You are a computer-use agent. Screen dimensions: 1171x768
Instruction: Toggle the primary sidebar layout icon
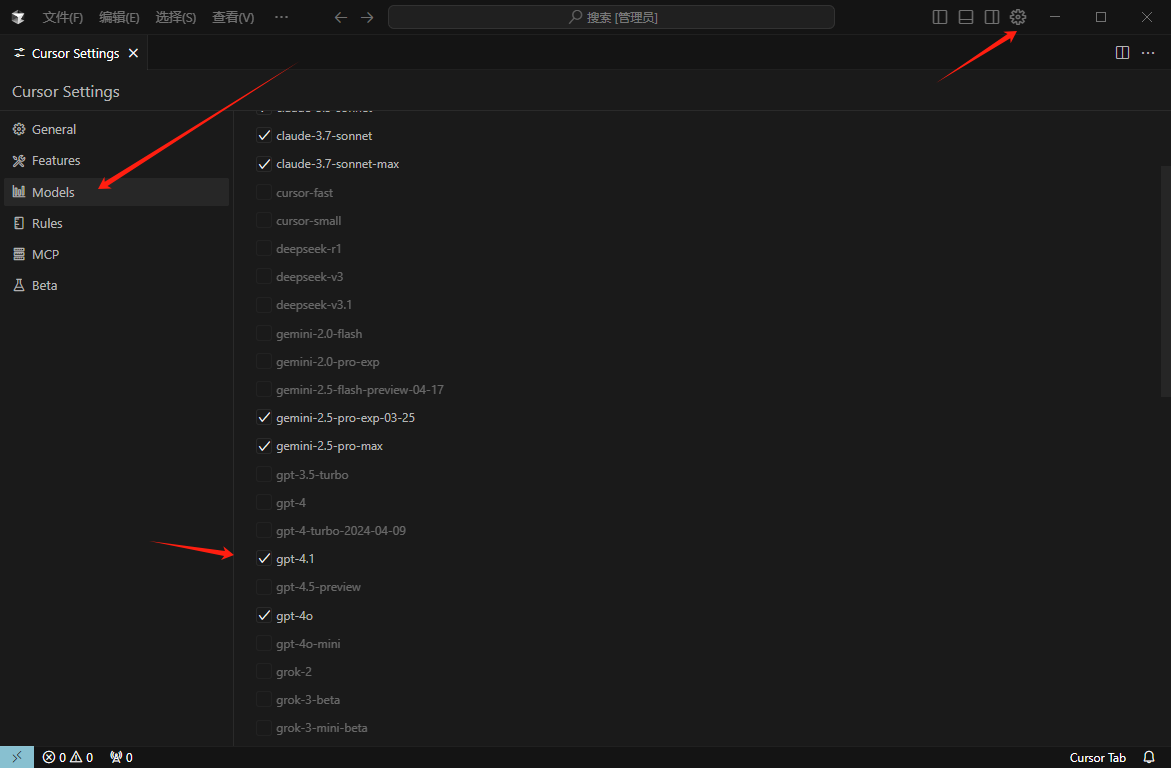pos(940,17)
